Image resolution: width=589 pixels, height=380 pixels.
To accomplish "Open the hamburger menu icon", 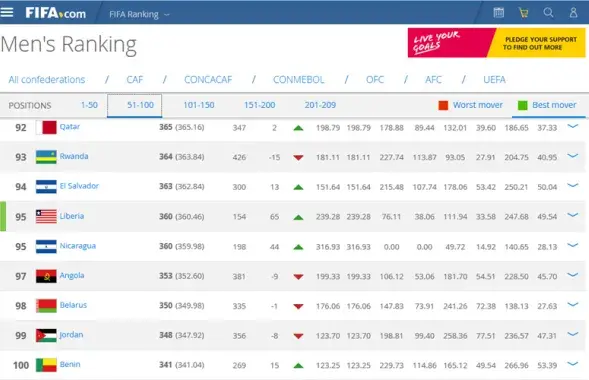I will [7, 12].
